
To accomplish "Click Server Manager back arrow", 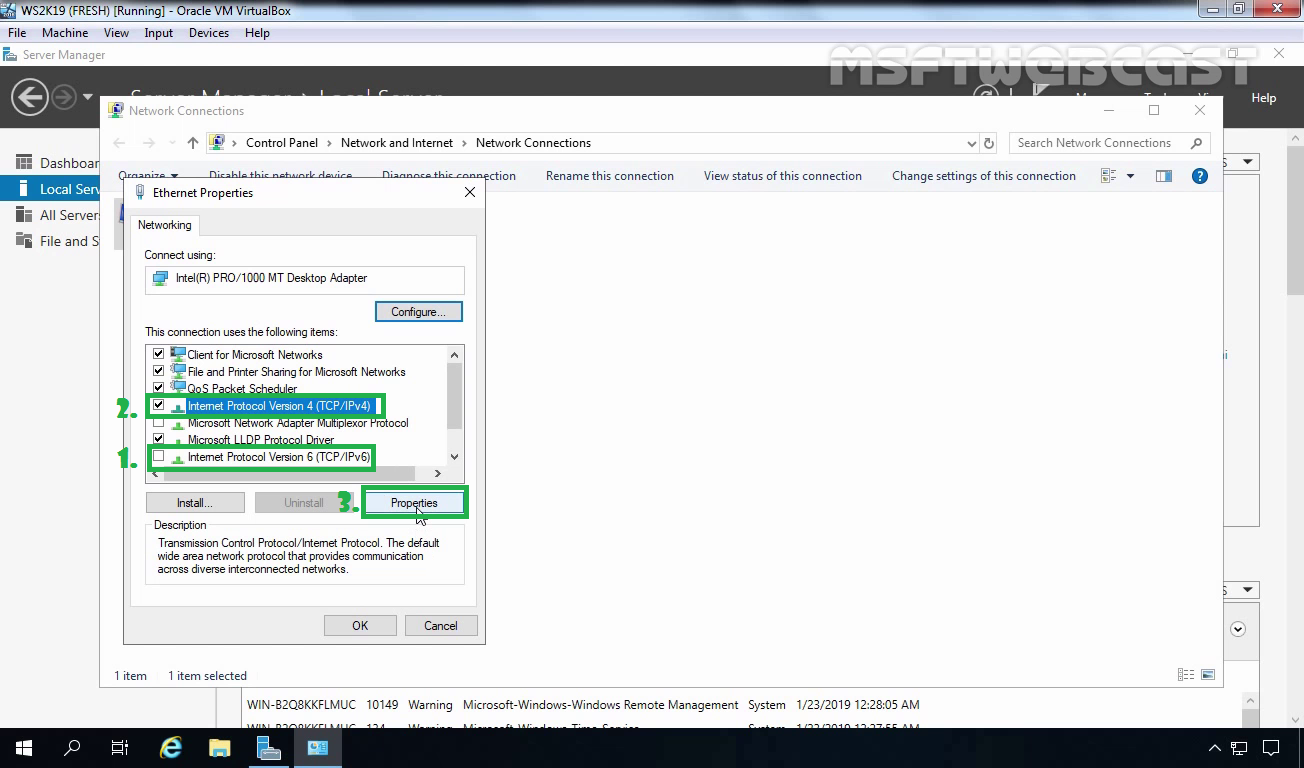I will coord(30,97).
